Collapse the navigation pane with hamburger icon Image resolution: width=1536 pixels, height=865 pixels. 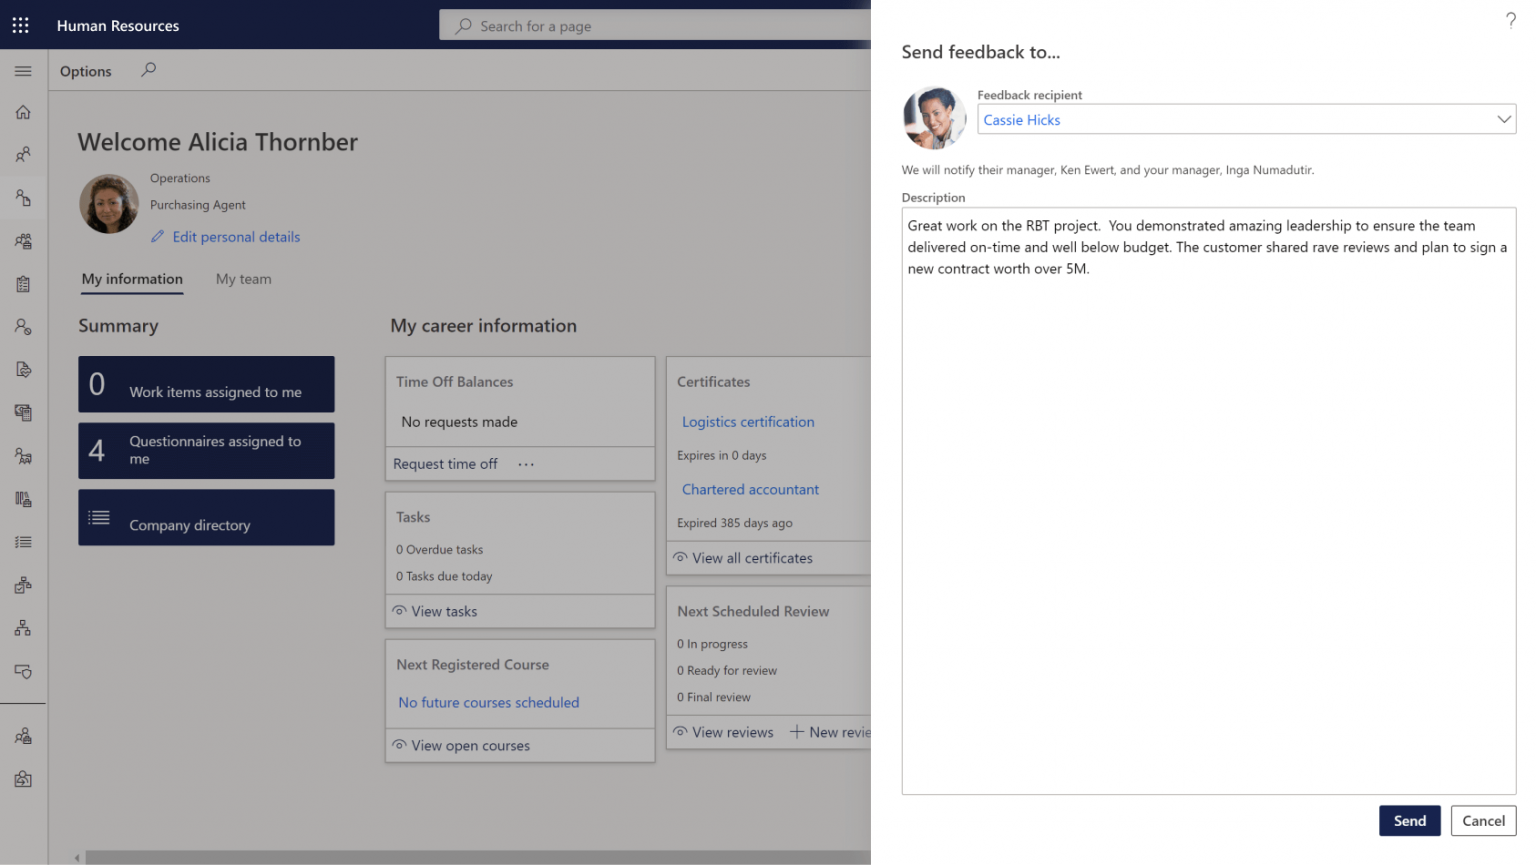coord(22,70)
